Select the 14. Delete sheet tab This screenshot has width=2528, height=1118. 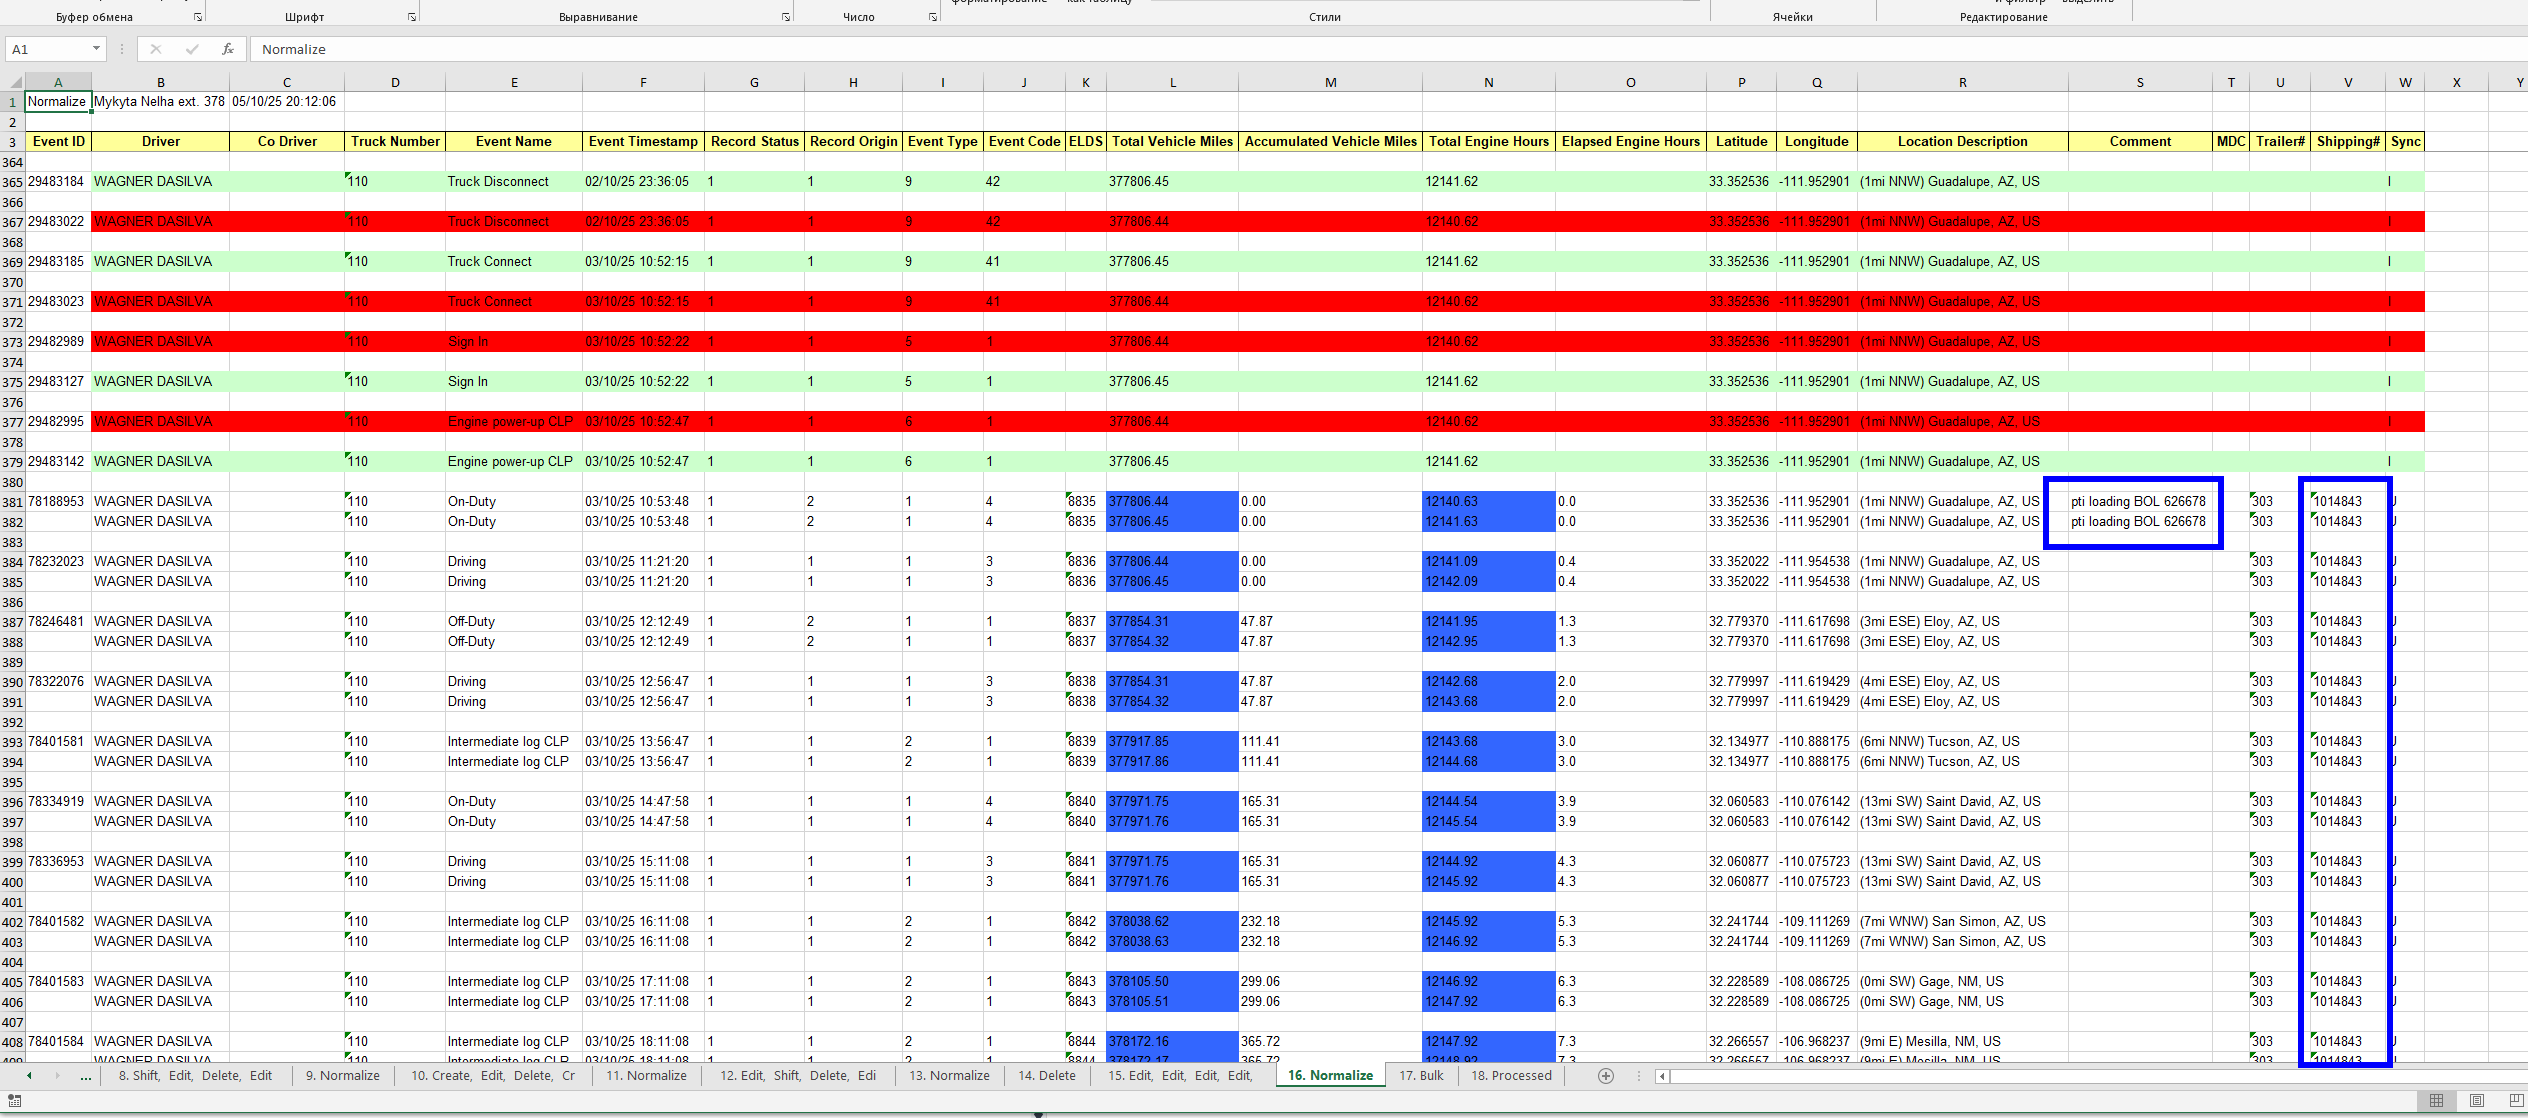tap(1046, 1076)
